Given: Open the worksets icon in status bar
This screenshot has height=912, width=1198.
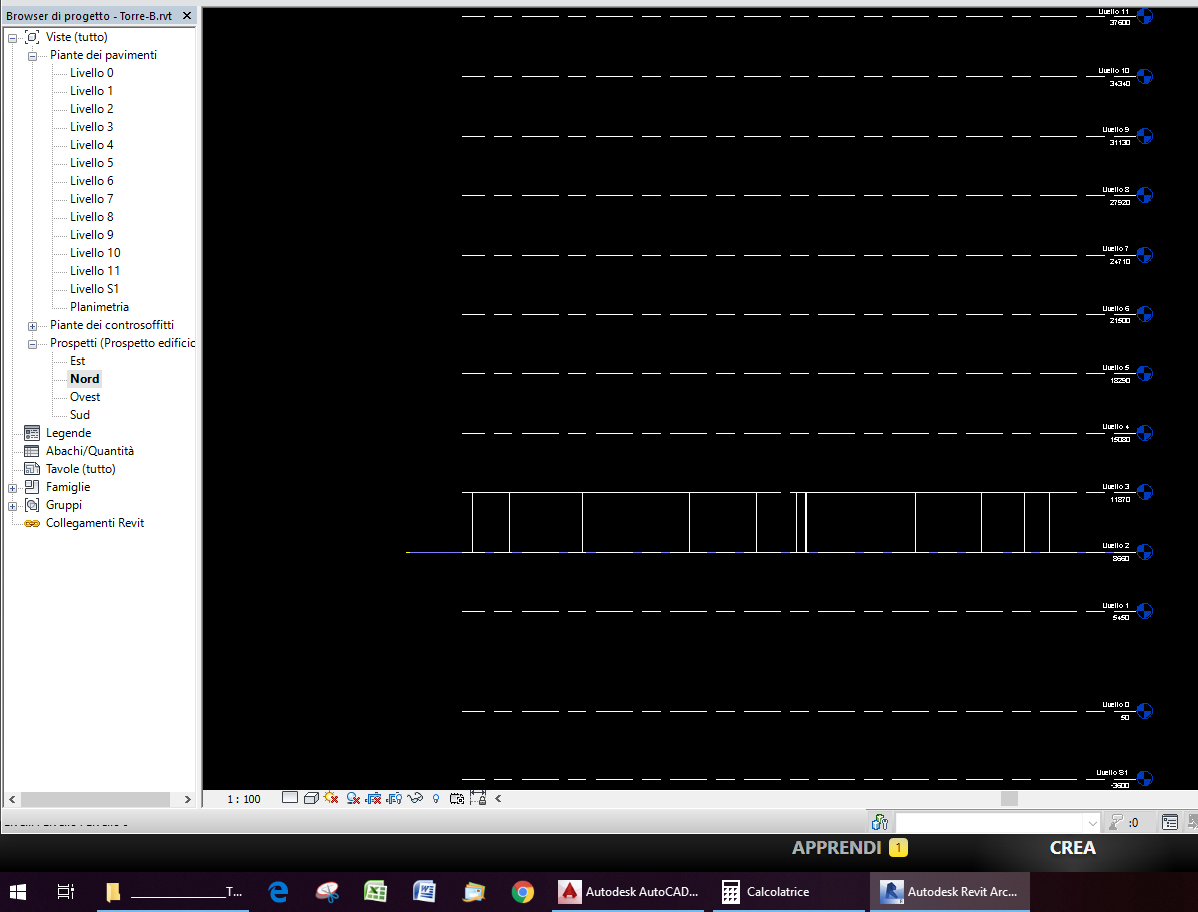Looking at the screenshot, I should pyautogui.click(x=880, y=822).
